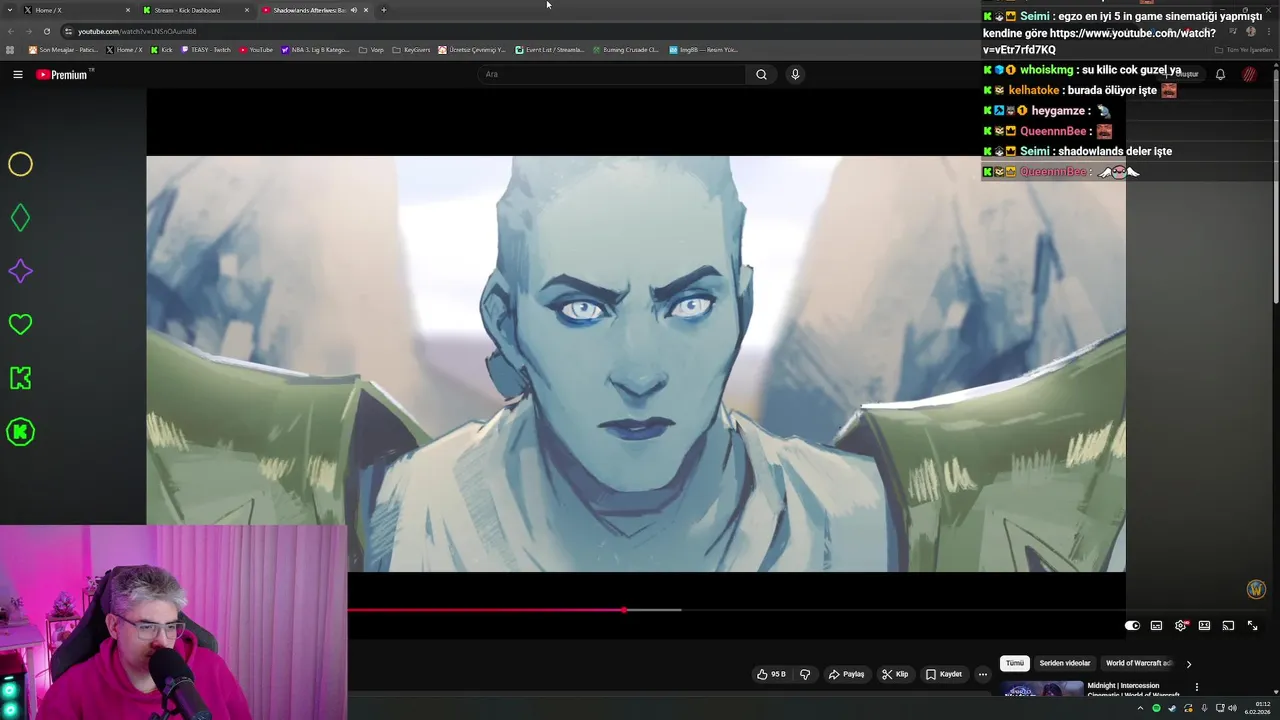Click the yellow circle overlay icon

20,164
